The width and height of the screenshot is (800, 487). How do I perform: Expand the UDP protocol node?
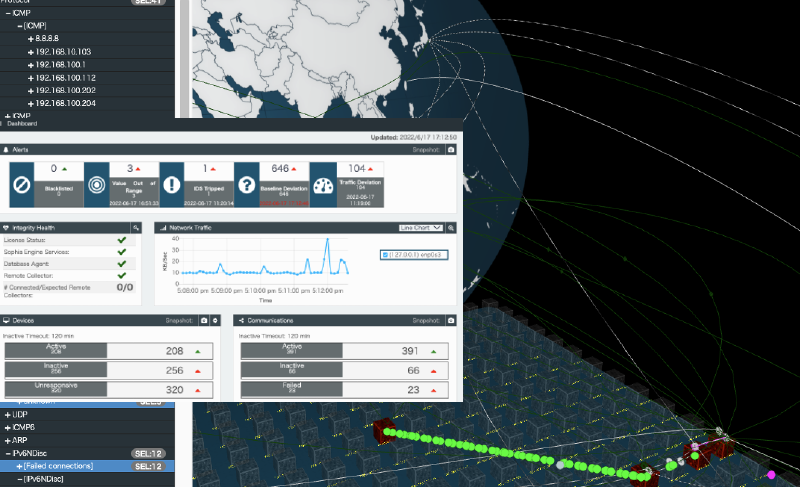click(9, 414)
